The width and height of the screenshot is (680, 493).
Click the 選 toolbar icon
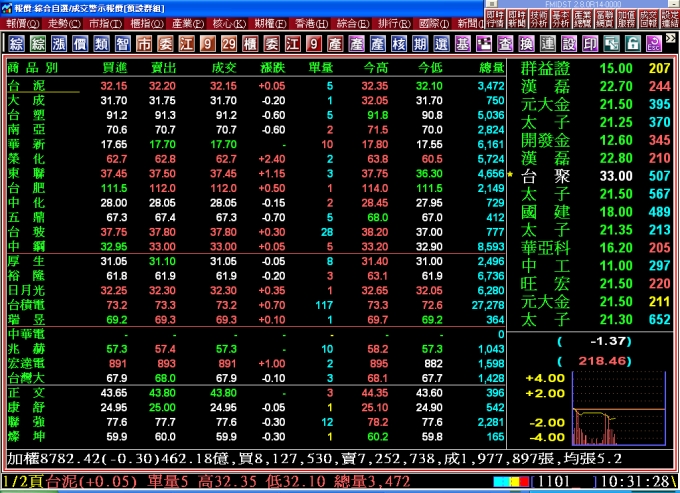point(441,43)
